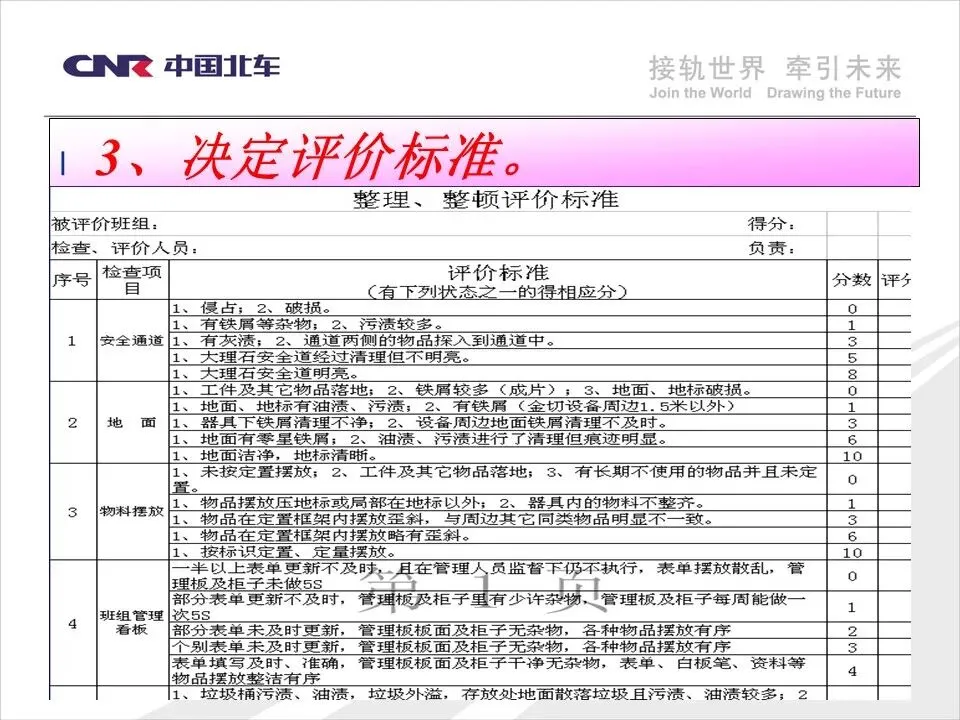Click the column header 序号
The width and height of the screenshot is (960, 720).
click(72, 280)
